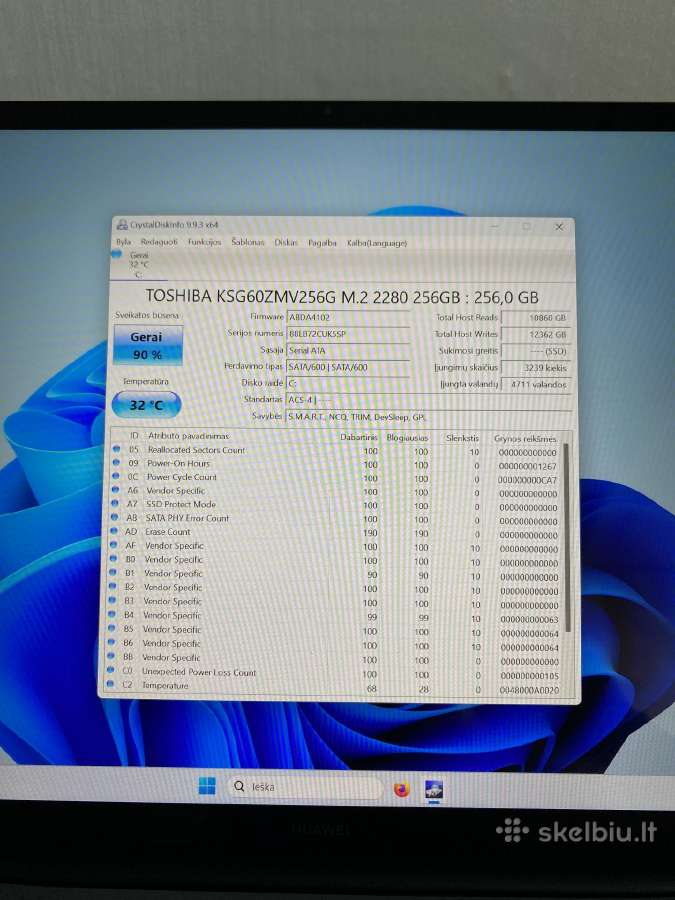The height and width of the screenshot is (900, 675).
Task: Click the attribute list vertical scrollbar
Action: tap(567, 537)
